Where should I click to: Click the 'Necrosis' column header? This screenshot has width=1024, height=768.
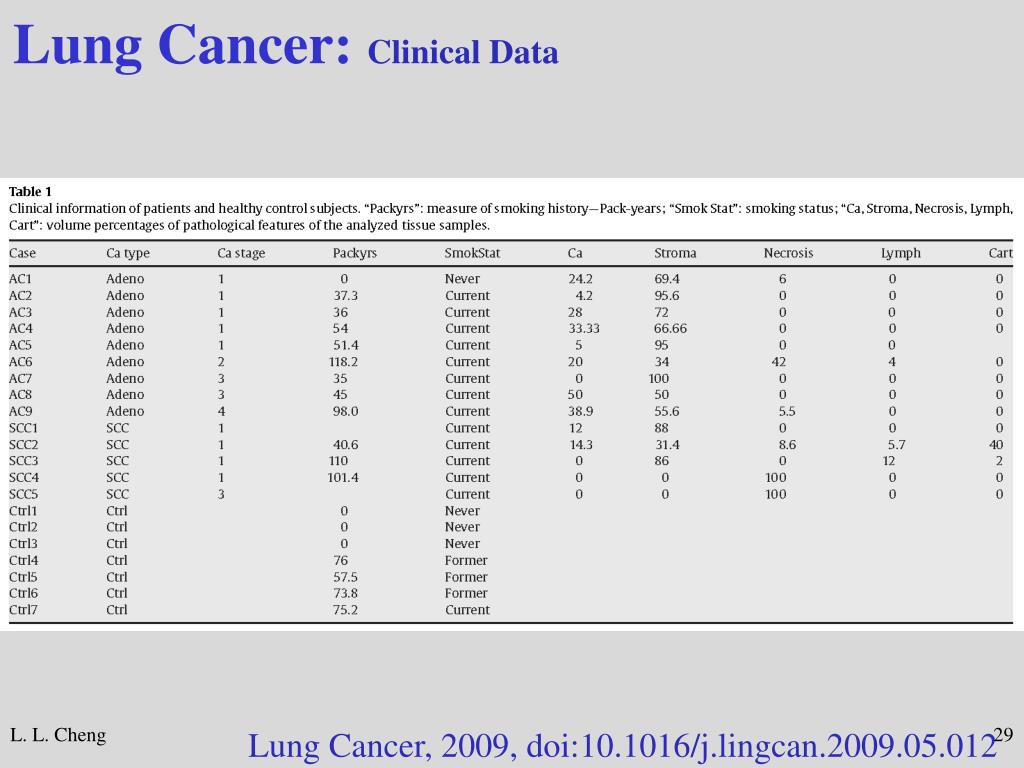pos(788,253)
